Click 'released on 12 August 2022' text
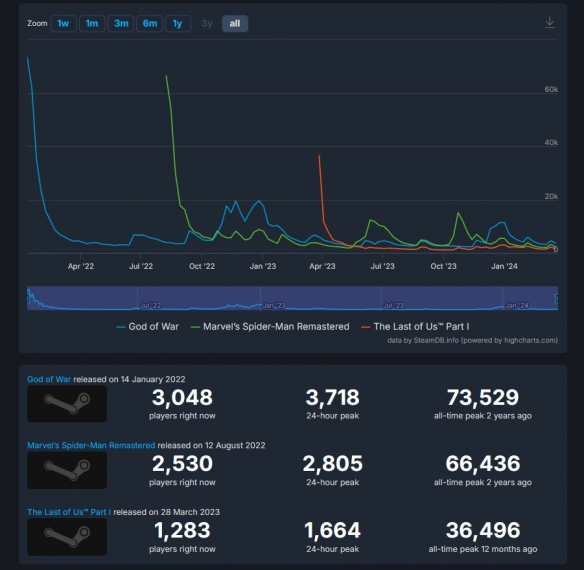The width and height of the screenshot is (584, 570). (212, 446)
